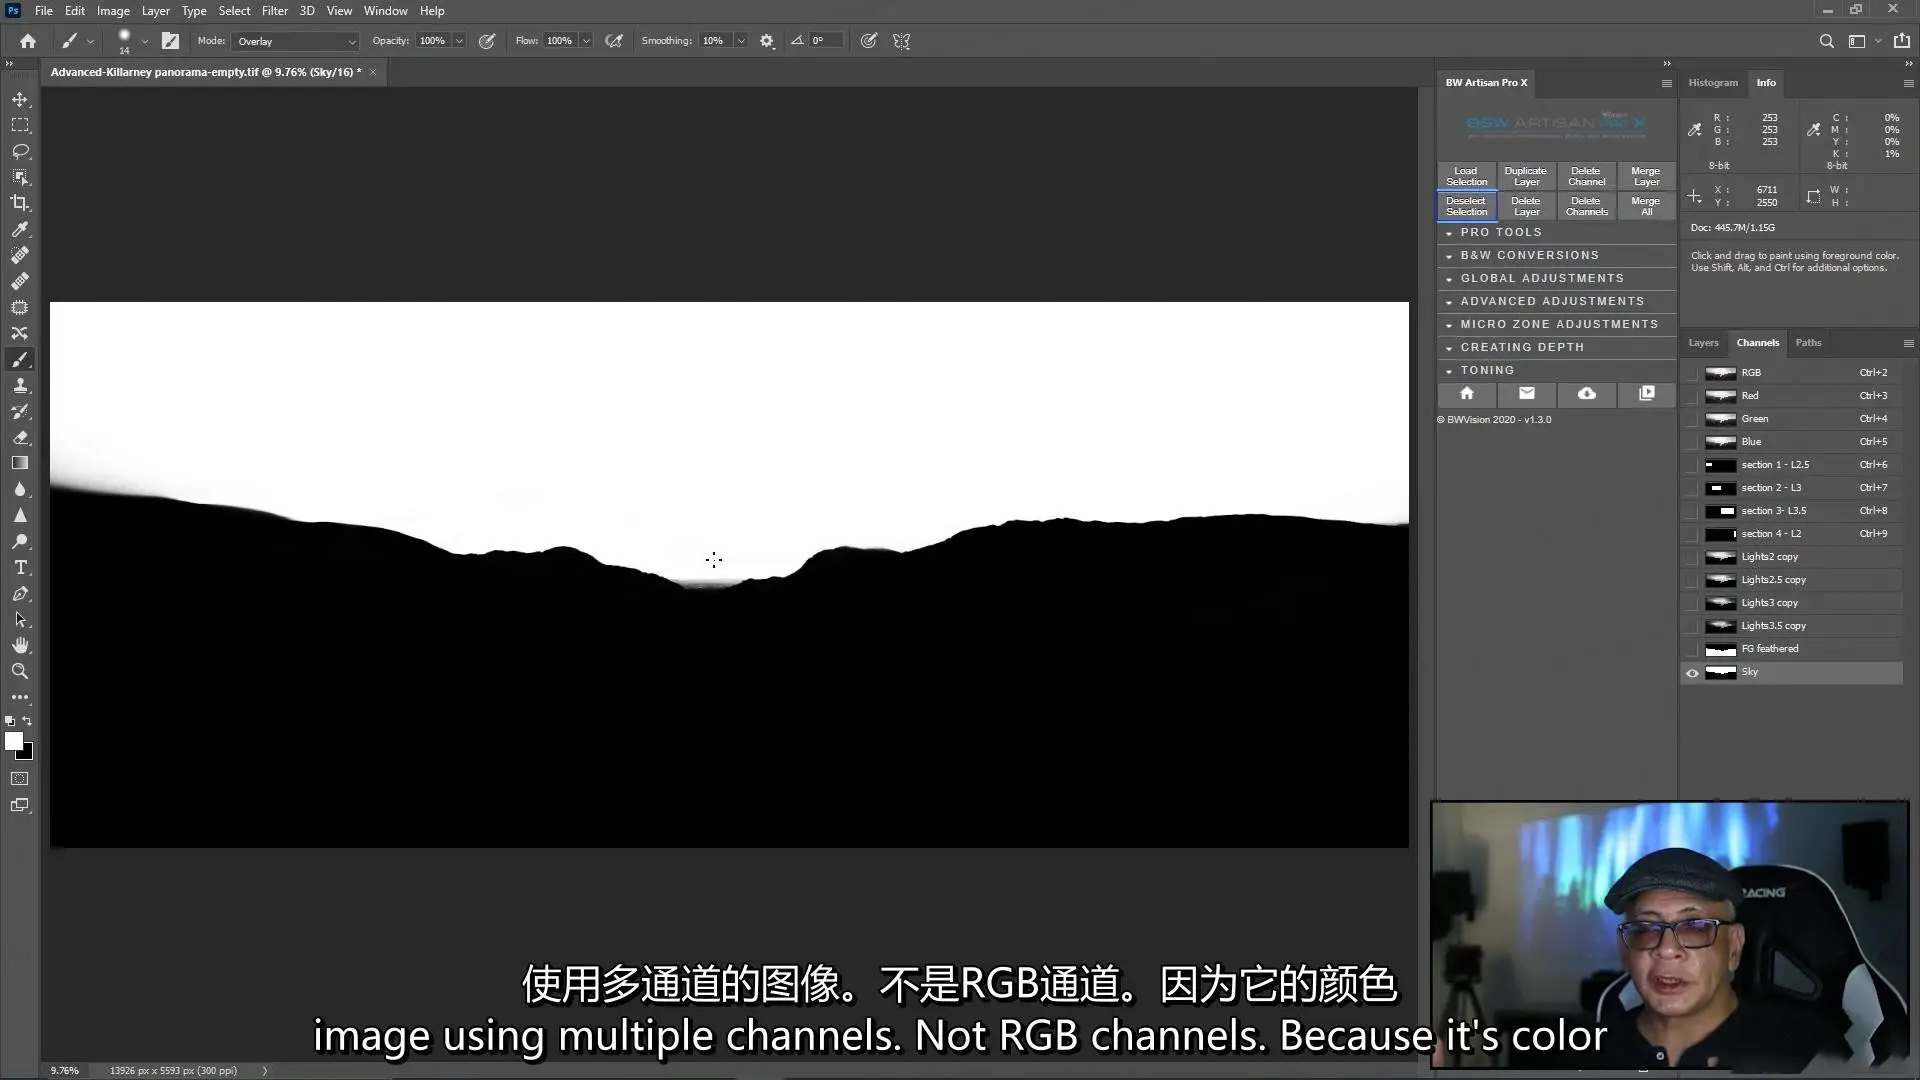The image size is (1920, 1080).
Task: Select the Crop tool
Action: [x=20, y=204]
